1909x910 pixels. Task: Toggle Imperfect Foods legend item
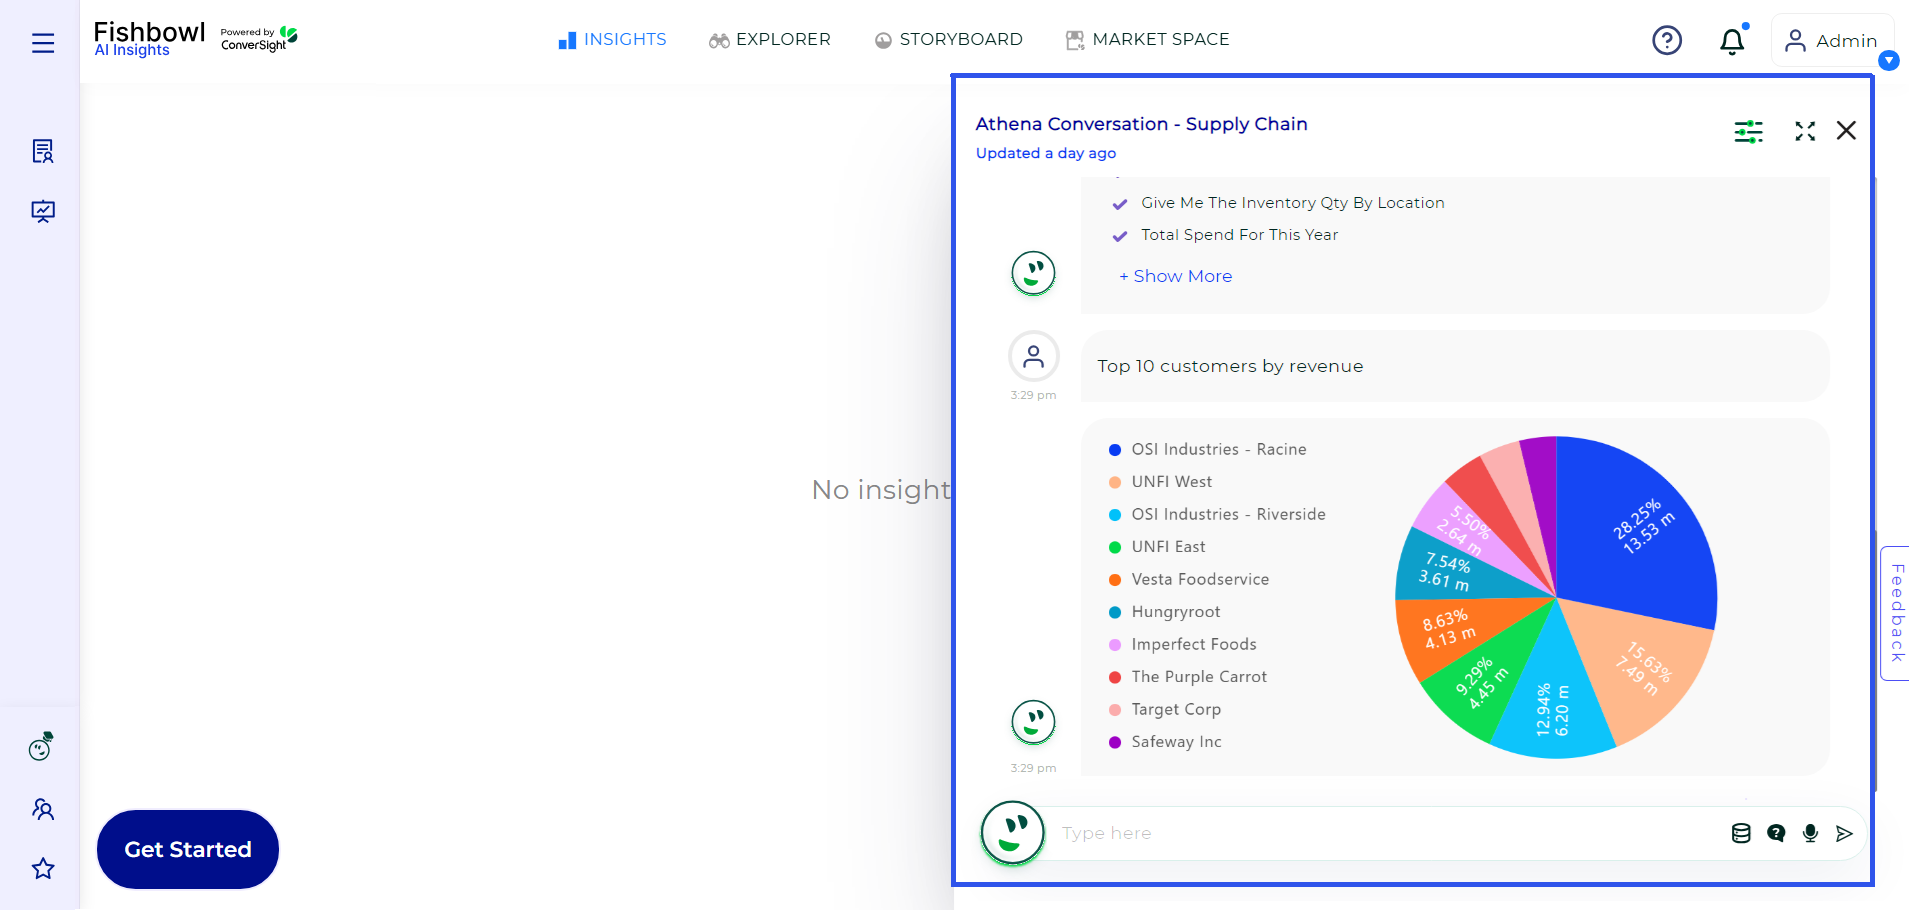tap(1183, 645)
